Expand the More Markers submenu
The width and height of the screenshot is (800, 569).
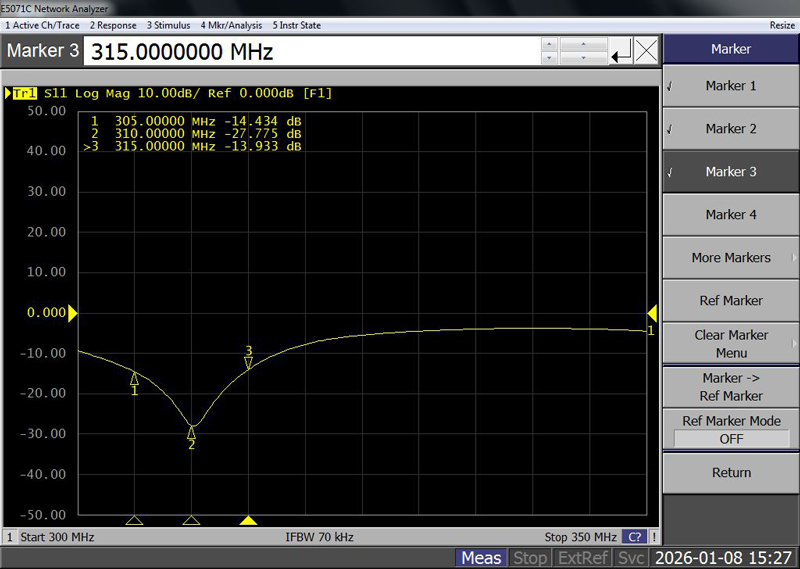click(x=731, y=258)
